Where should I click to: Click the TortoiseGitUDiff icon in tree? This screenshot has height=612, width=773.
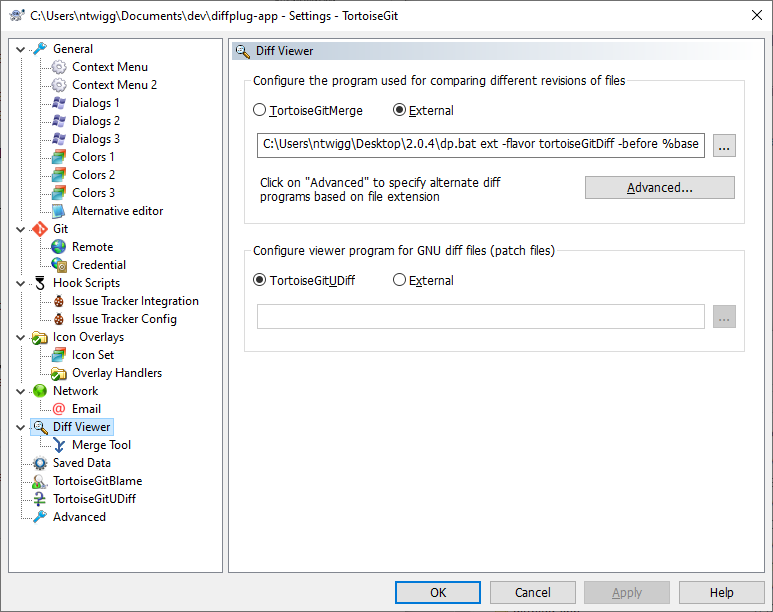[40, 499]
